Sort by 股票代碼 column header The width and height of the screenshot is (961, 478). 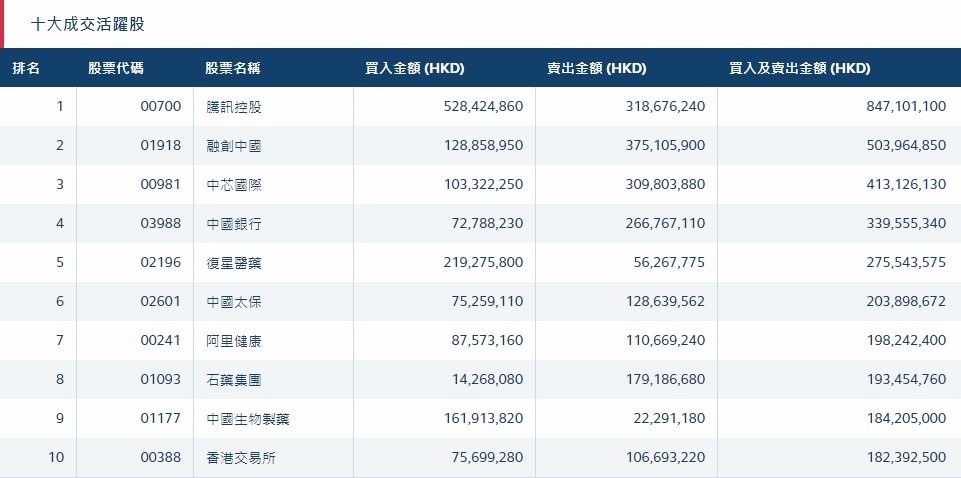(x=115, y=69)
